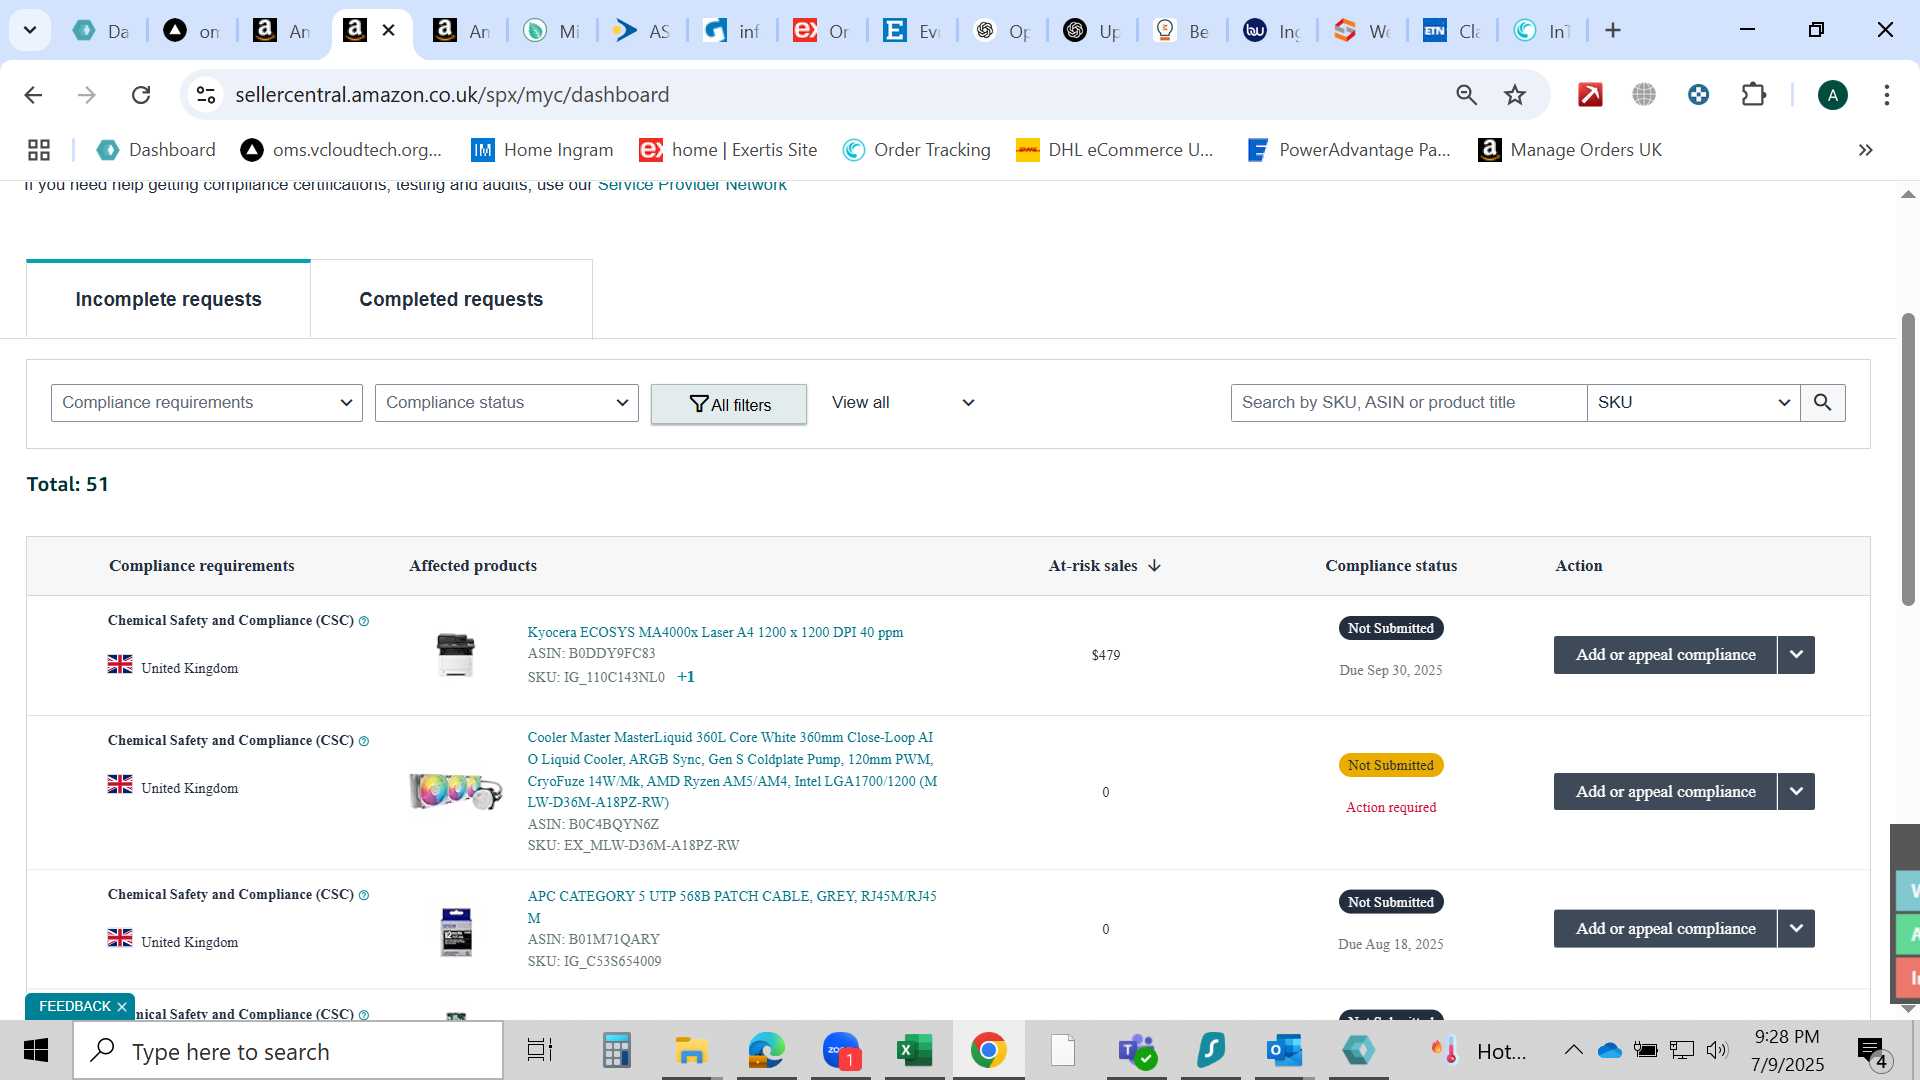The width and height of the screenshot is (1920, 1080).
Task: Open Service Provider Network link
Action: coord(692,185)
